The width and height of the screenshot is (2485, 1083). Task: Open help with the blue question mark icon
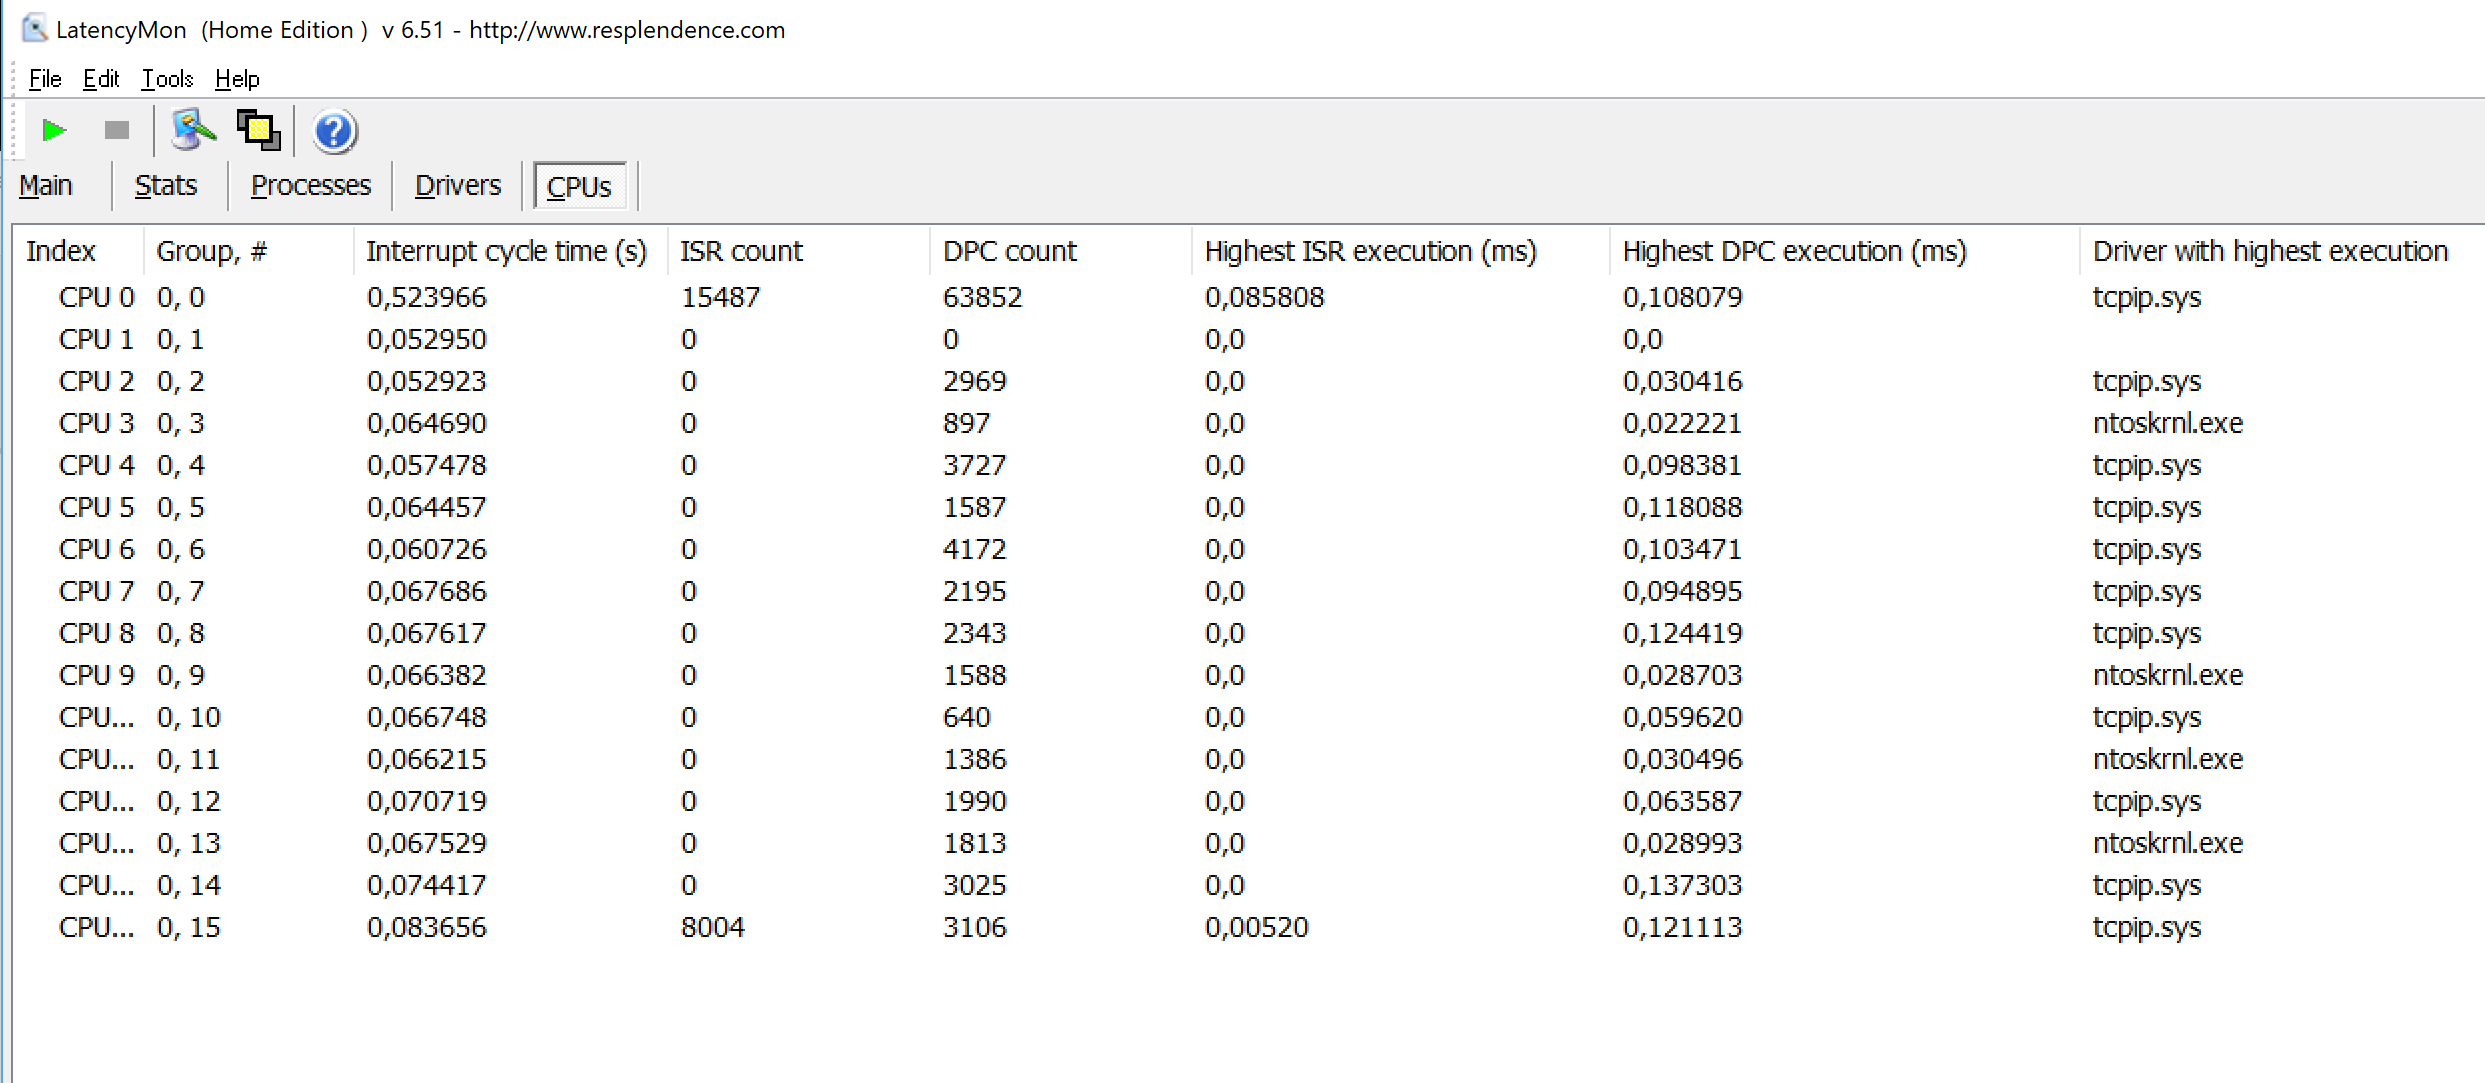334,132
